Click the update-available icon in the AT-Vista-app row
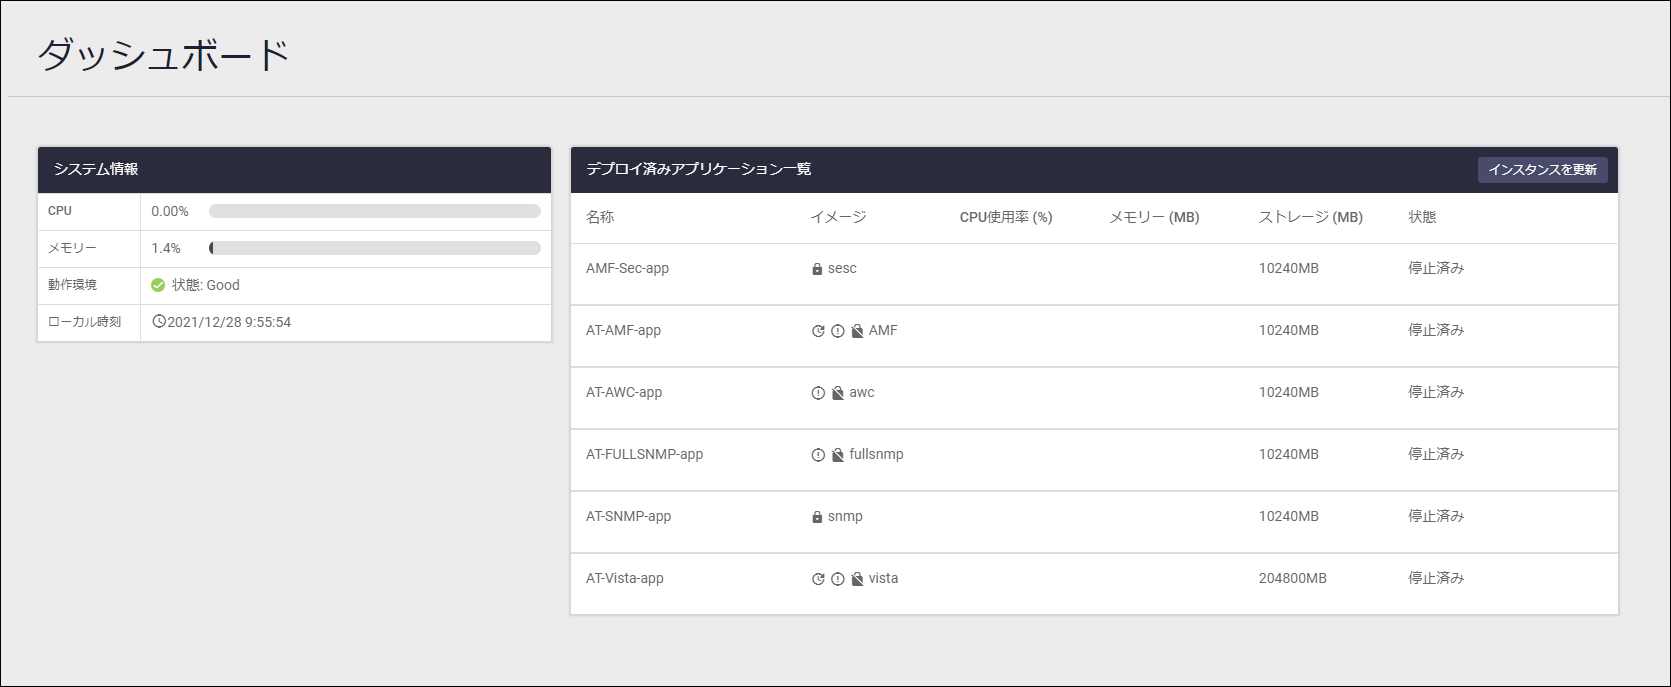 click(x=818, y=579)
